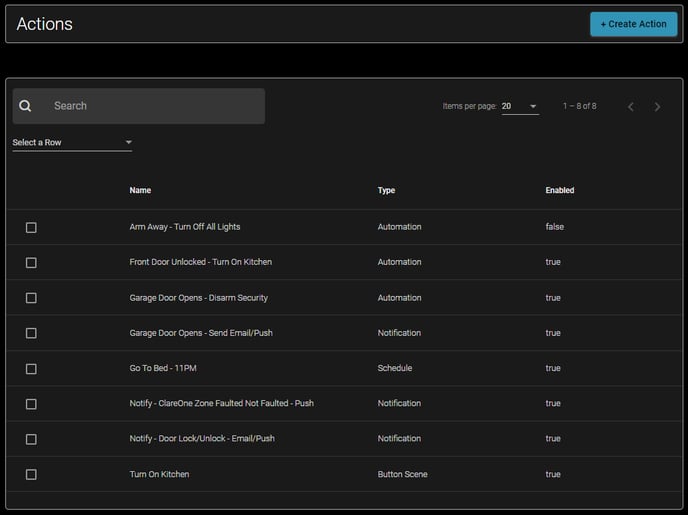Image resolution: width=688 pixels, height=515 pixels.
Task: Open the Turn On Kitchen button scene
Action: click(x=159, y=474)
